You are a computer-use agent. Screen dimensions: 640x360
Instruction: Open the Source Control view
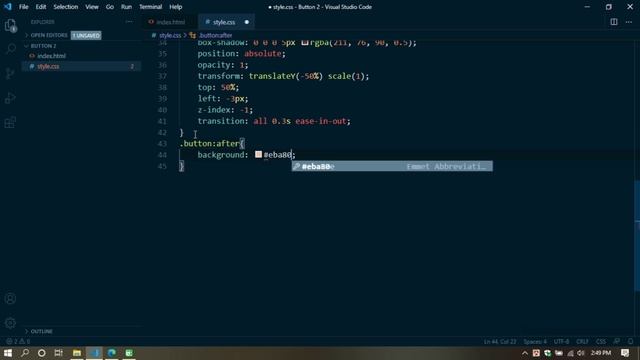(11, 73)
